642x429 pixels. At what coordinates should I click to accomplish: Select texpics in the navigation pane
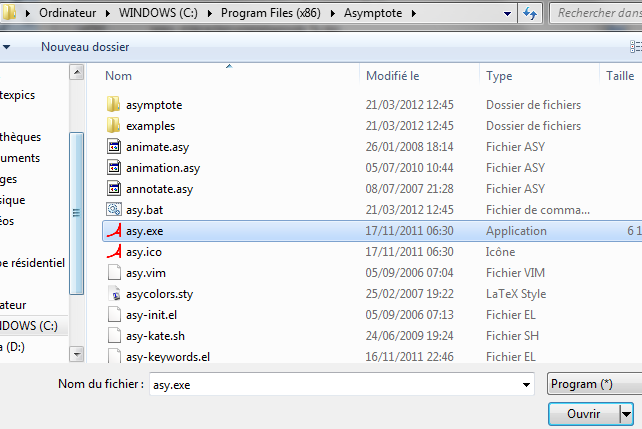pyautogui.click(x=18, y=95)
